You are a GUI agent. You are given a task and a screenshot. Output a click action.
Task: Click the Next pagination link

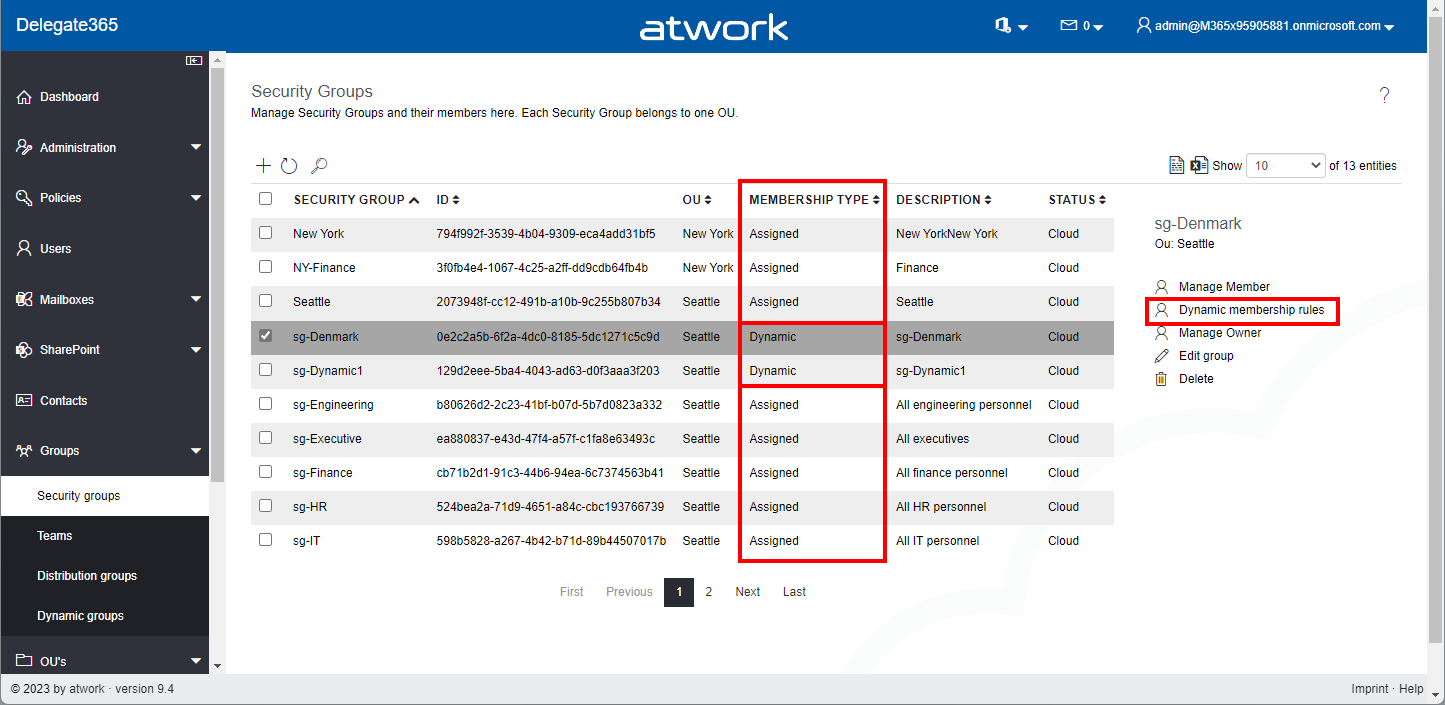(x=748, y=592)
